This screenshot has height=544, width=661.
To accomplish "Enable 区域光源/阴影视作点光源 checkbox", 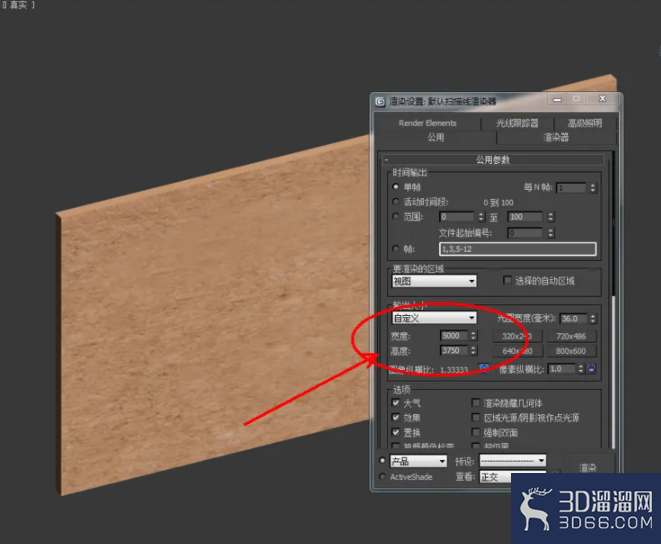I will (476, 417).
